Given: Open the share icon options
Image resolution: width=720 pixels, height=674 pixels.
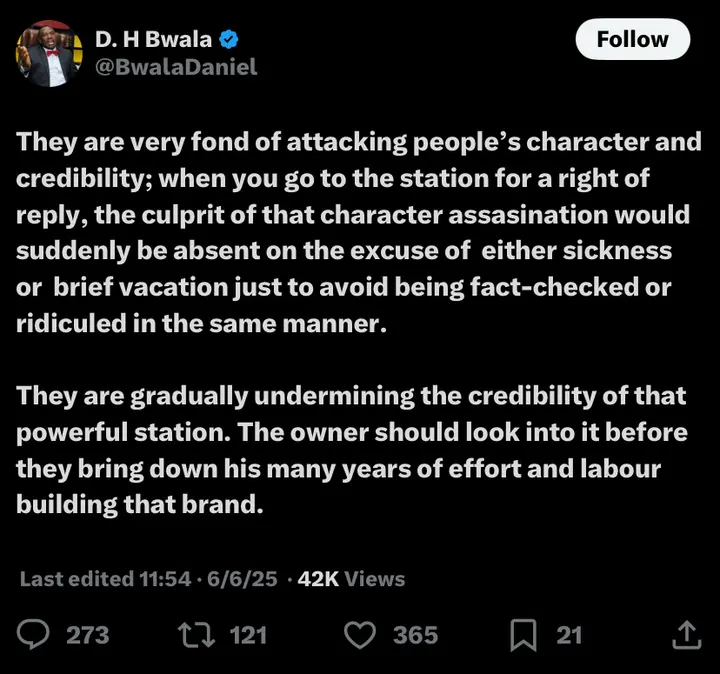Looking at the screenshot, I should click(x=685, y=634).
